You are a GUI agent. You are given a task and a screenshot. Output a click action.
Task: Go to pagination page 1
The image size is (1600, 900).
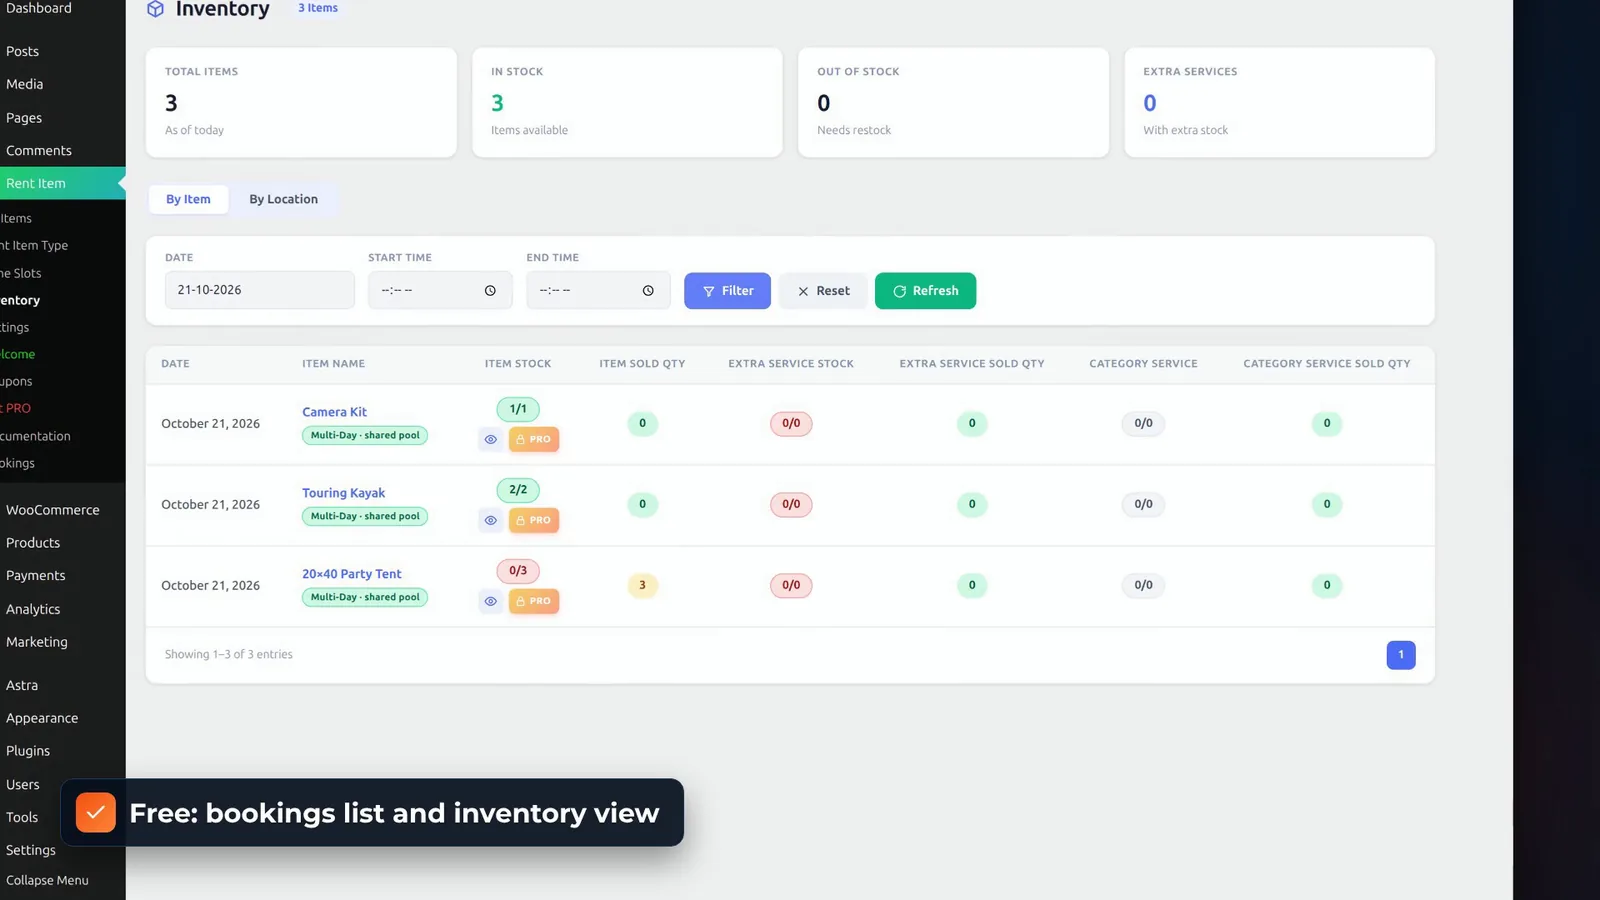tap(1401, 655)
